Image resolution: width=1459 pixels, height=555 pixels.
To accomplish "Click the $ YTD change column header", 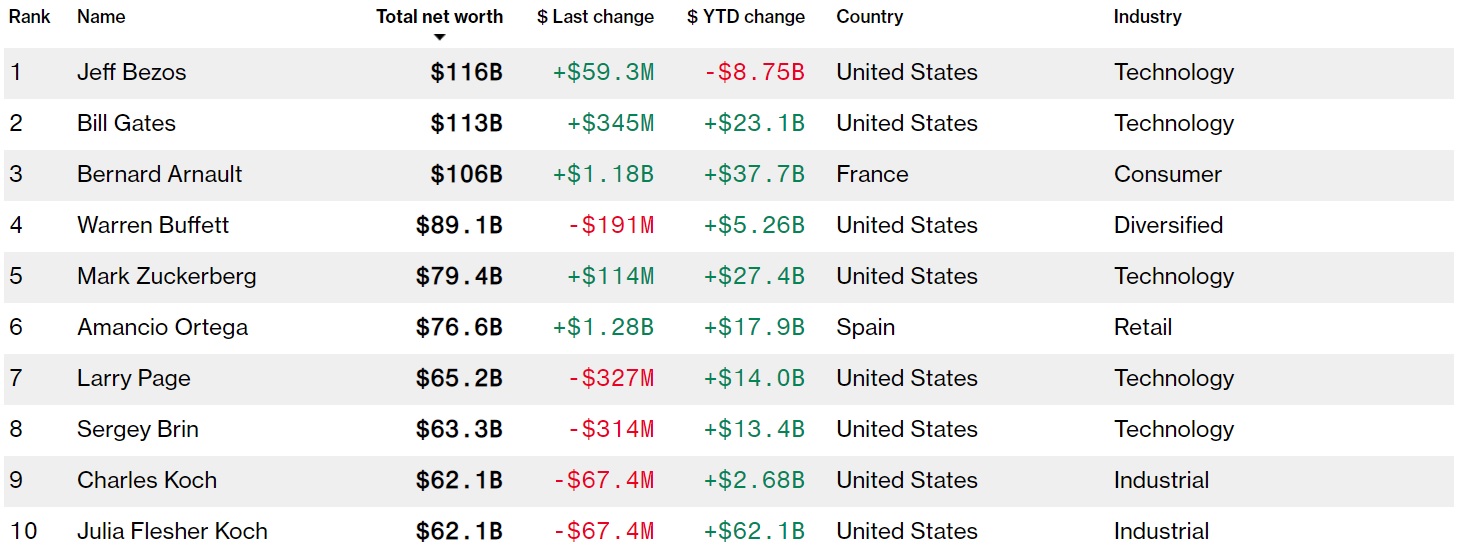I will 746,17.
